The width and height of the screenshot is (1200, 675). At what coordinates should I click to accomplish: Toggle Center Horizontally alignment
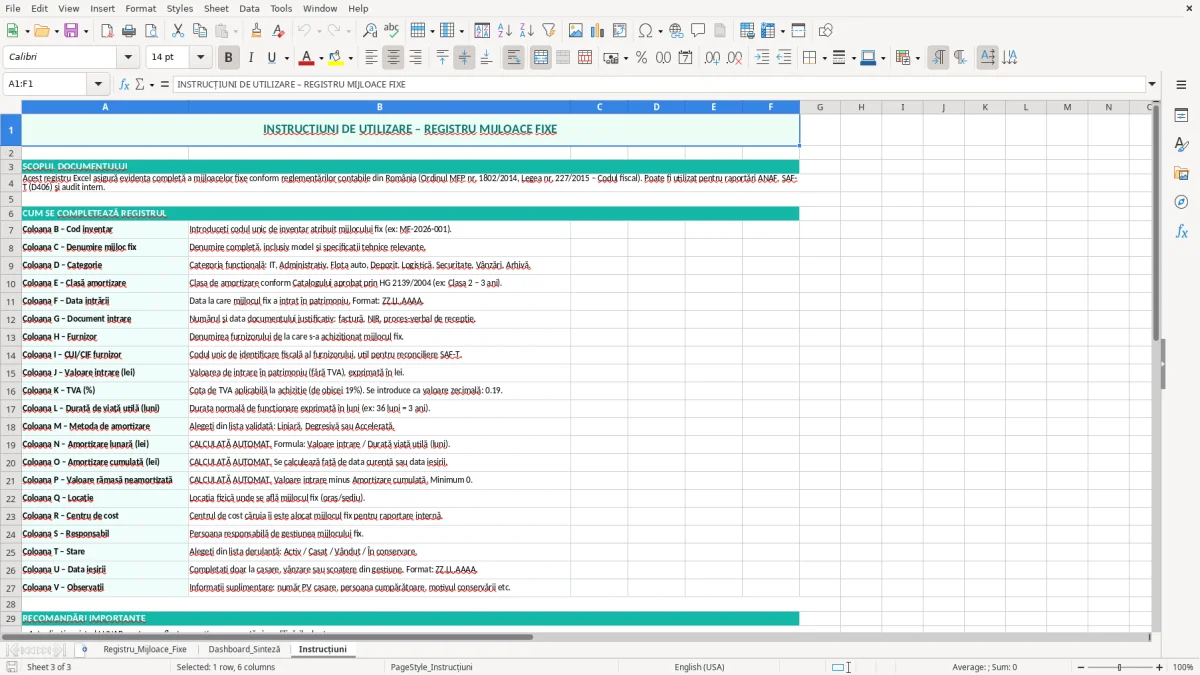click(x=393, y=58)
